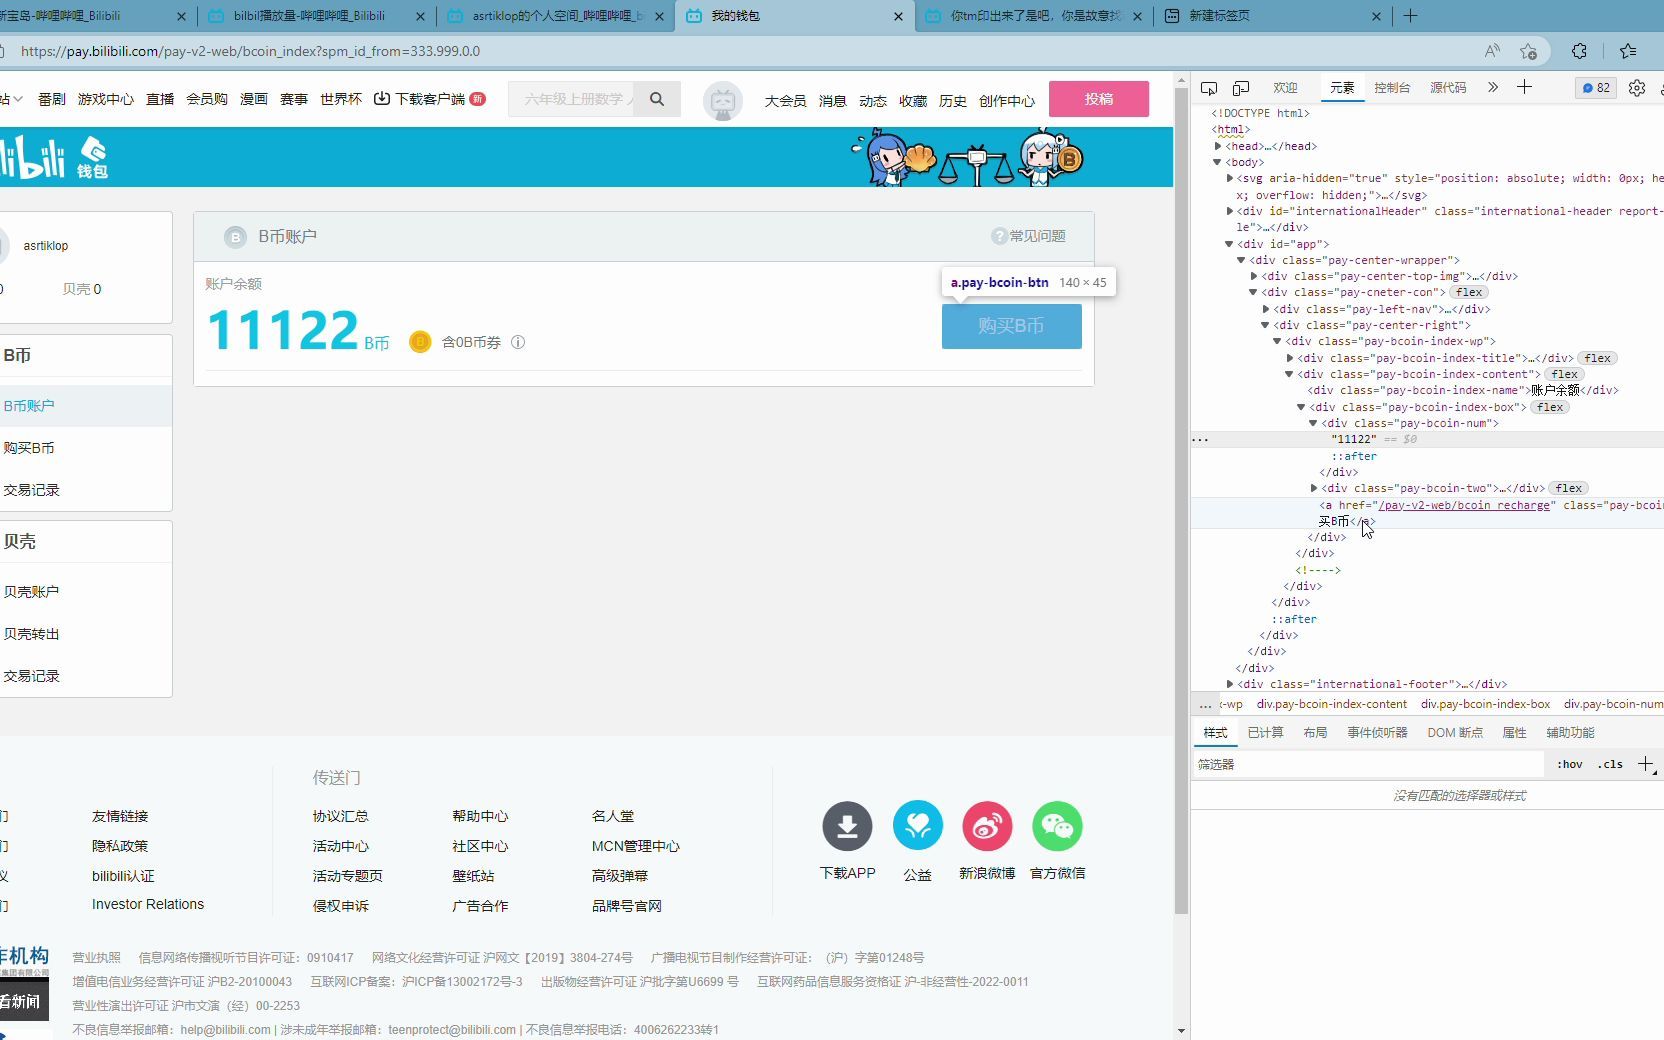Image resolution: width=1664 pixels, height=1040 pixels.
Task: Click the B币券 info icon
Action: click(x=518, y=342)
